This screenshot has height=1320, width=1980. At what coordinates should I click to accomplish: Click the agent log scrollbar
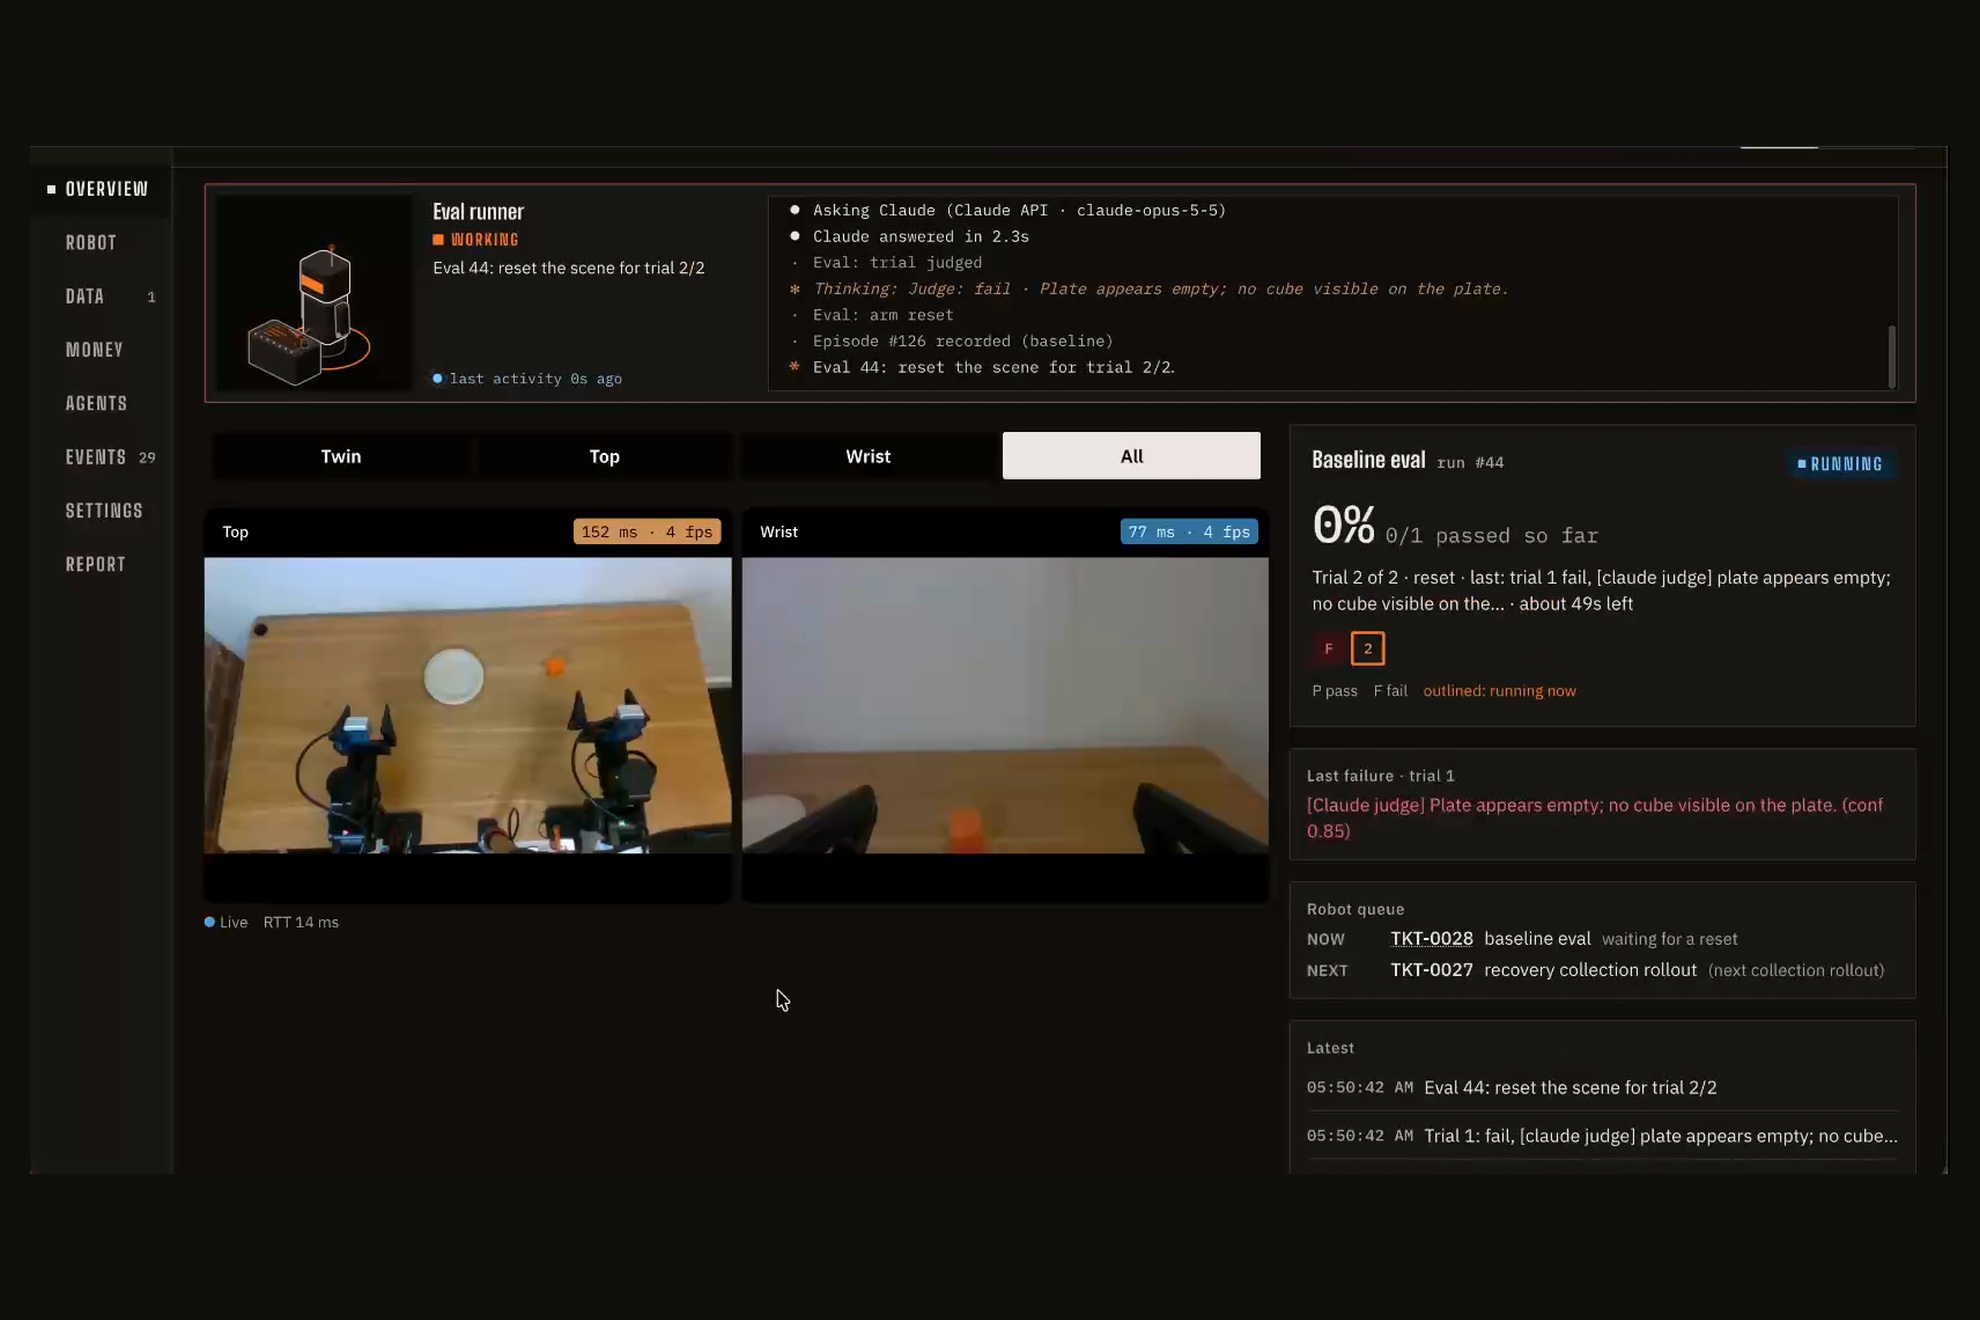pos(1891,356)
